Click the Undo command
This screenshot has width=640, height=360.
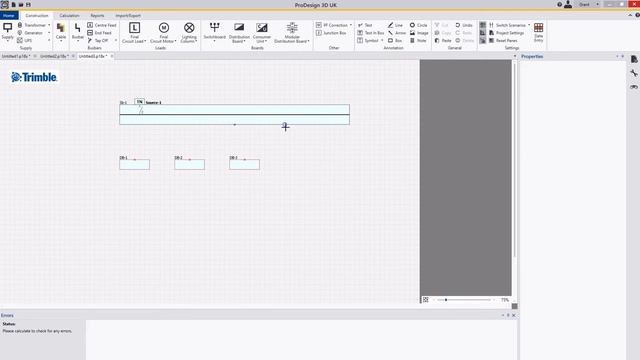(464, 25)
